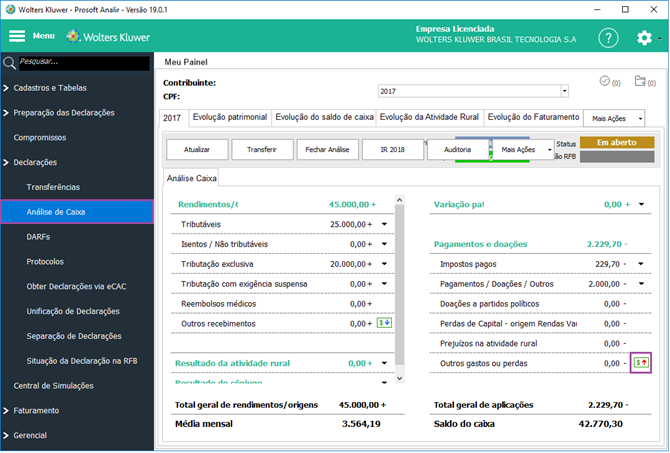The image size is (670, 453).
Task: Expand the Tributação exclusiva row
Action: [x=384, y=264]
